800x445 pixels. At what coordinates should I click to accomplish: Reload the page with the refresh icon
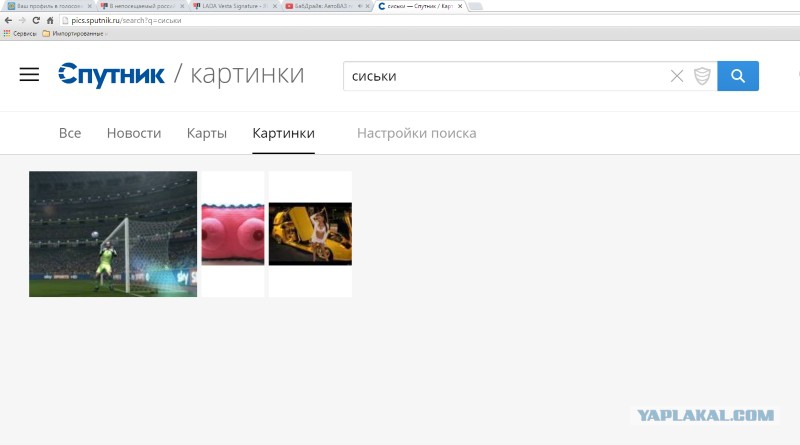[36, 20]
